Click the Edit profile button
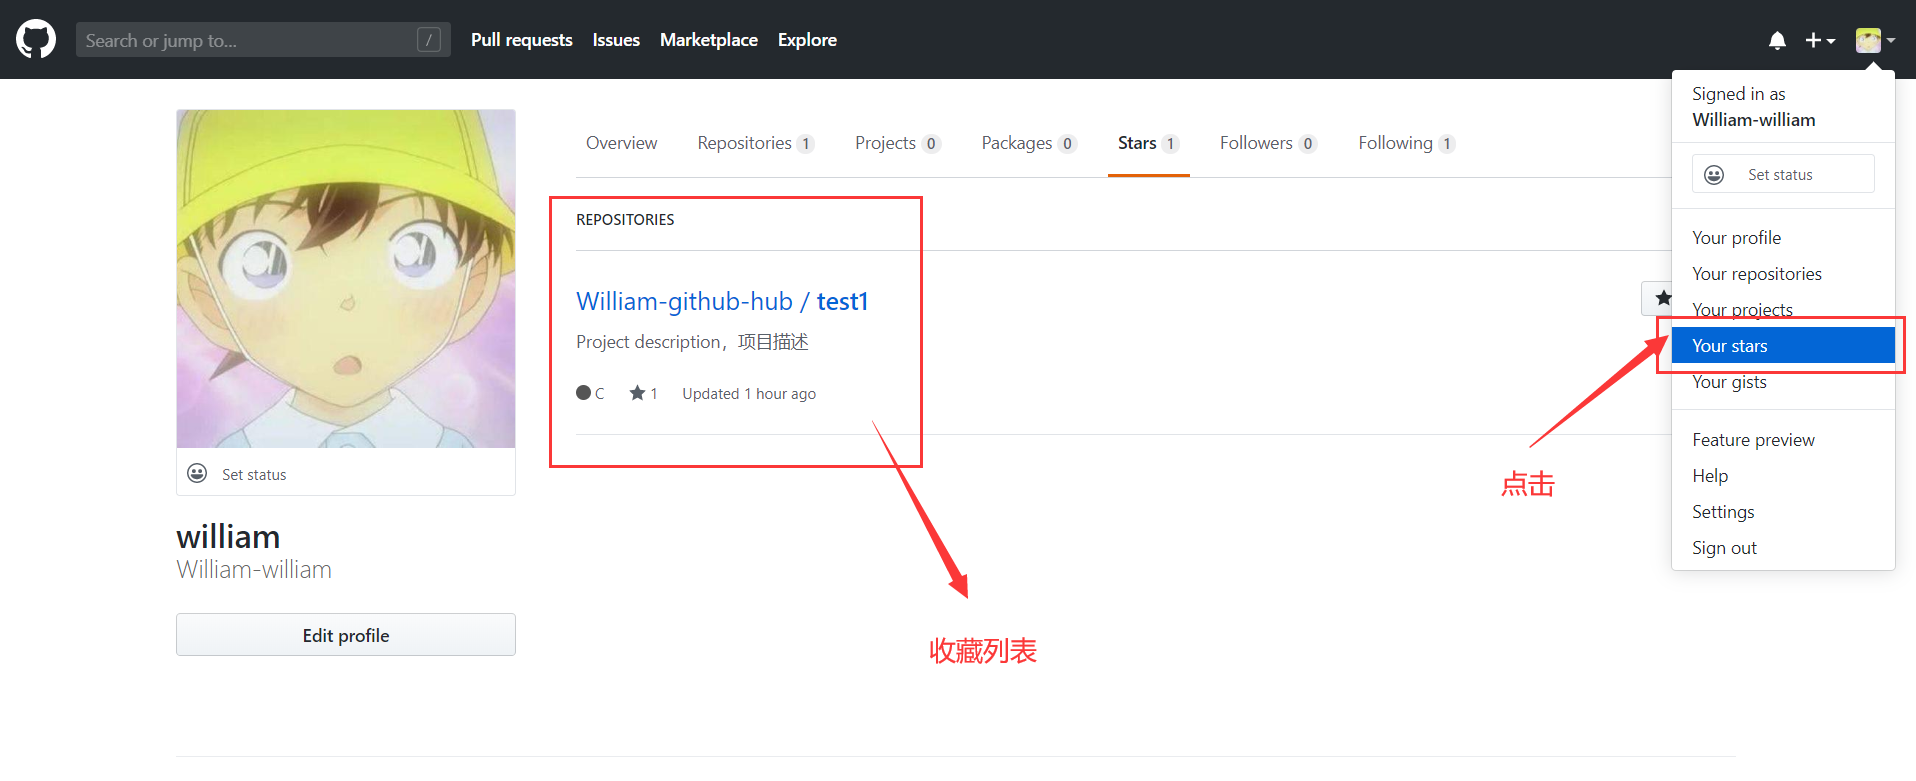Screen dimensions: 1916x781 (346, 635)
